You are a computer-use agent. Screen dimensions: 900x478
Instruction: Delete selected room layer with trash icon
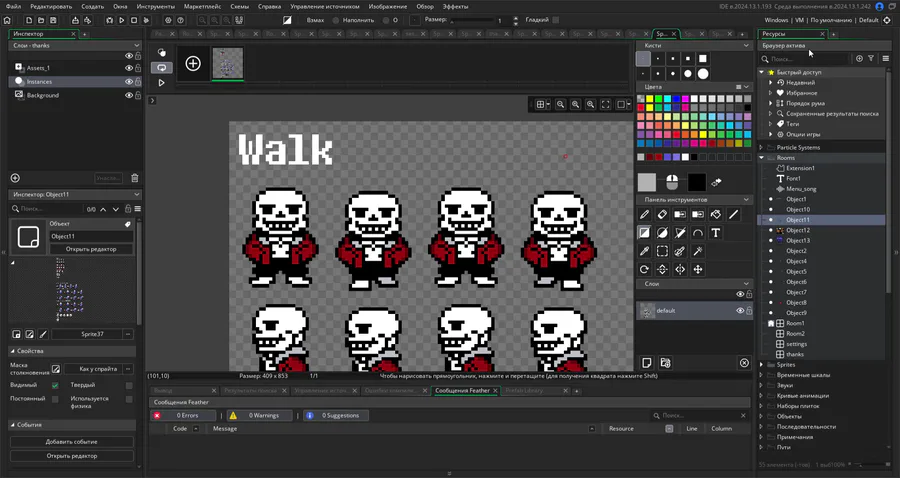[x=135, y=178]
